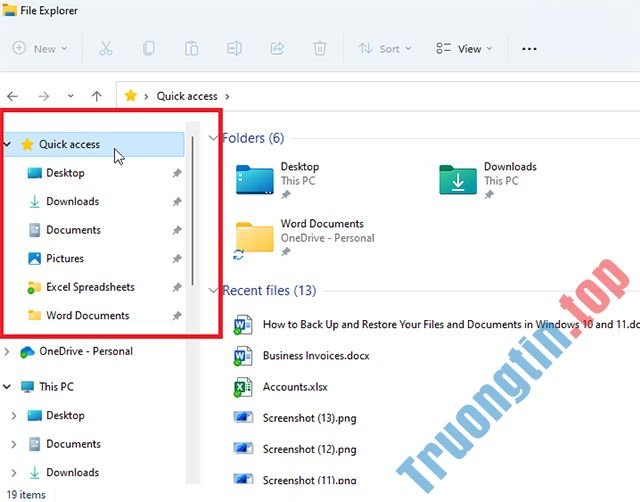The image size is (640, 502).
Task: Expand Desktop under This PC
Action: tap(13, 415)
